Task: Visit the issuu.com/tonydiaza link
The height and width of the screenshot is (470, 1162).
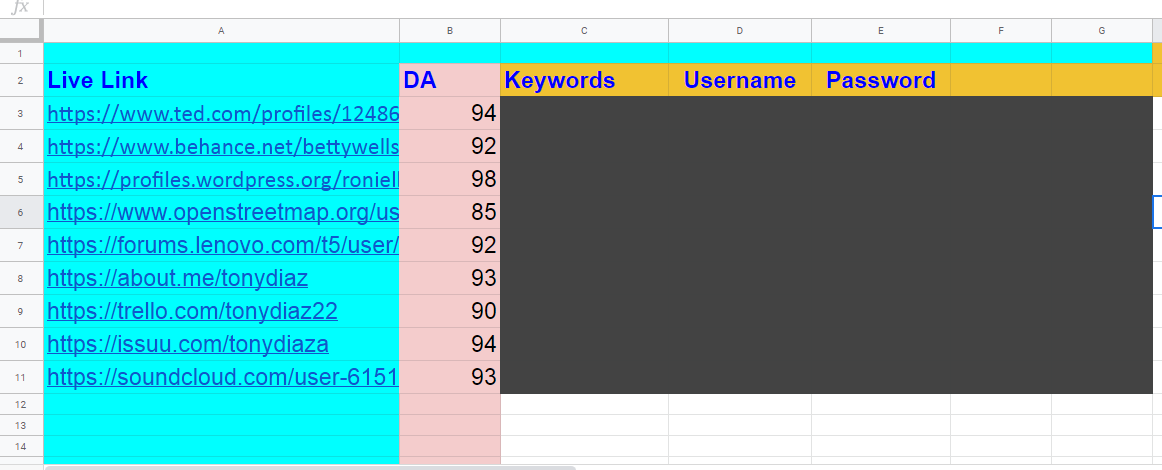Action: coord(188,345)
